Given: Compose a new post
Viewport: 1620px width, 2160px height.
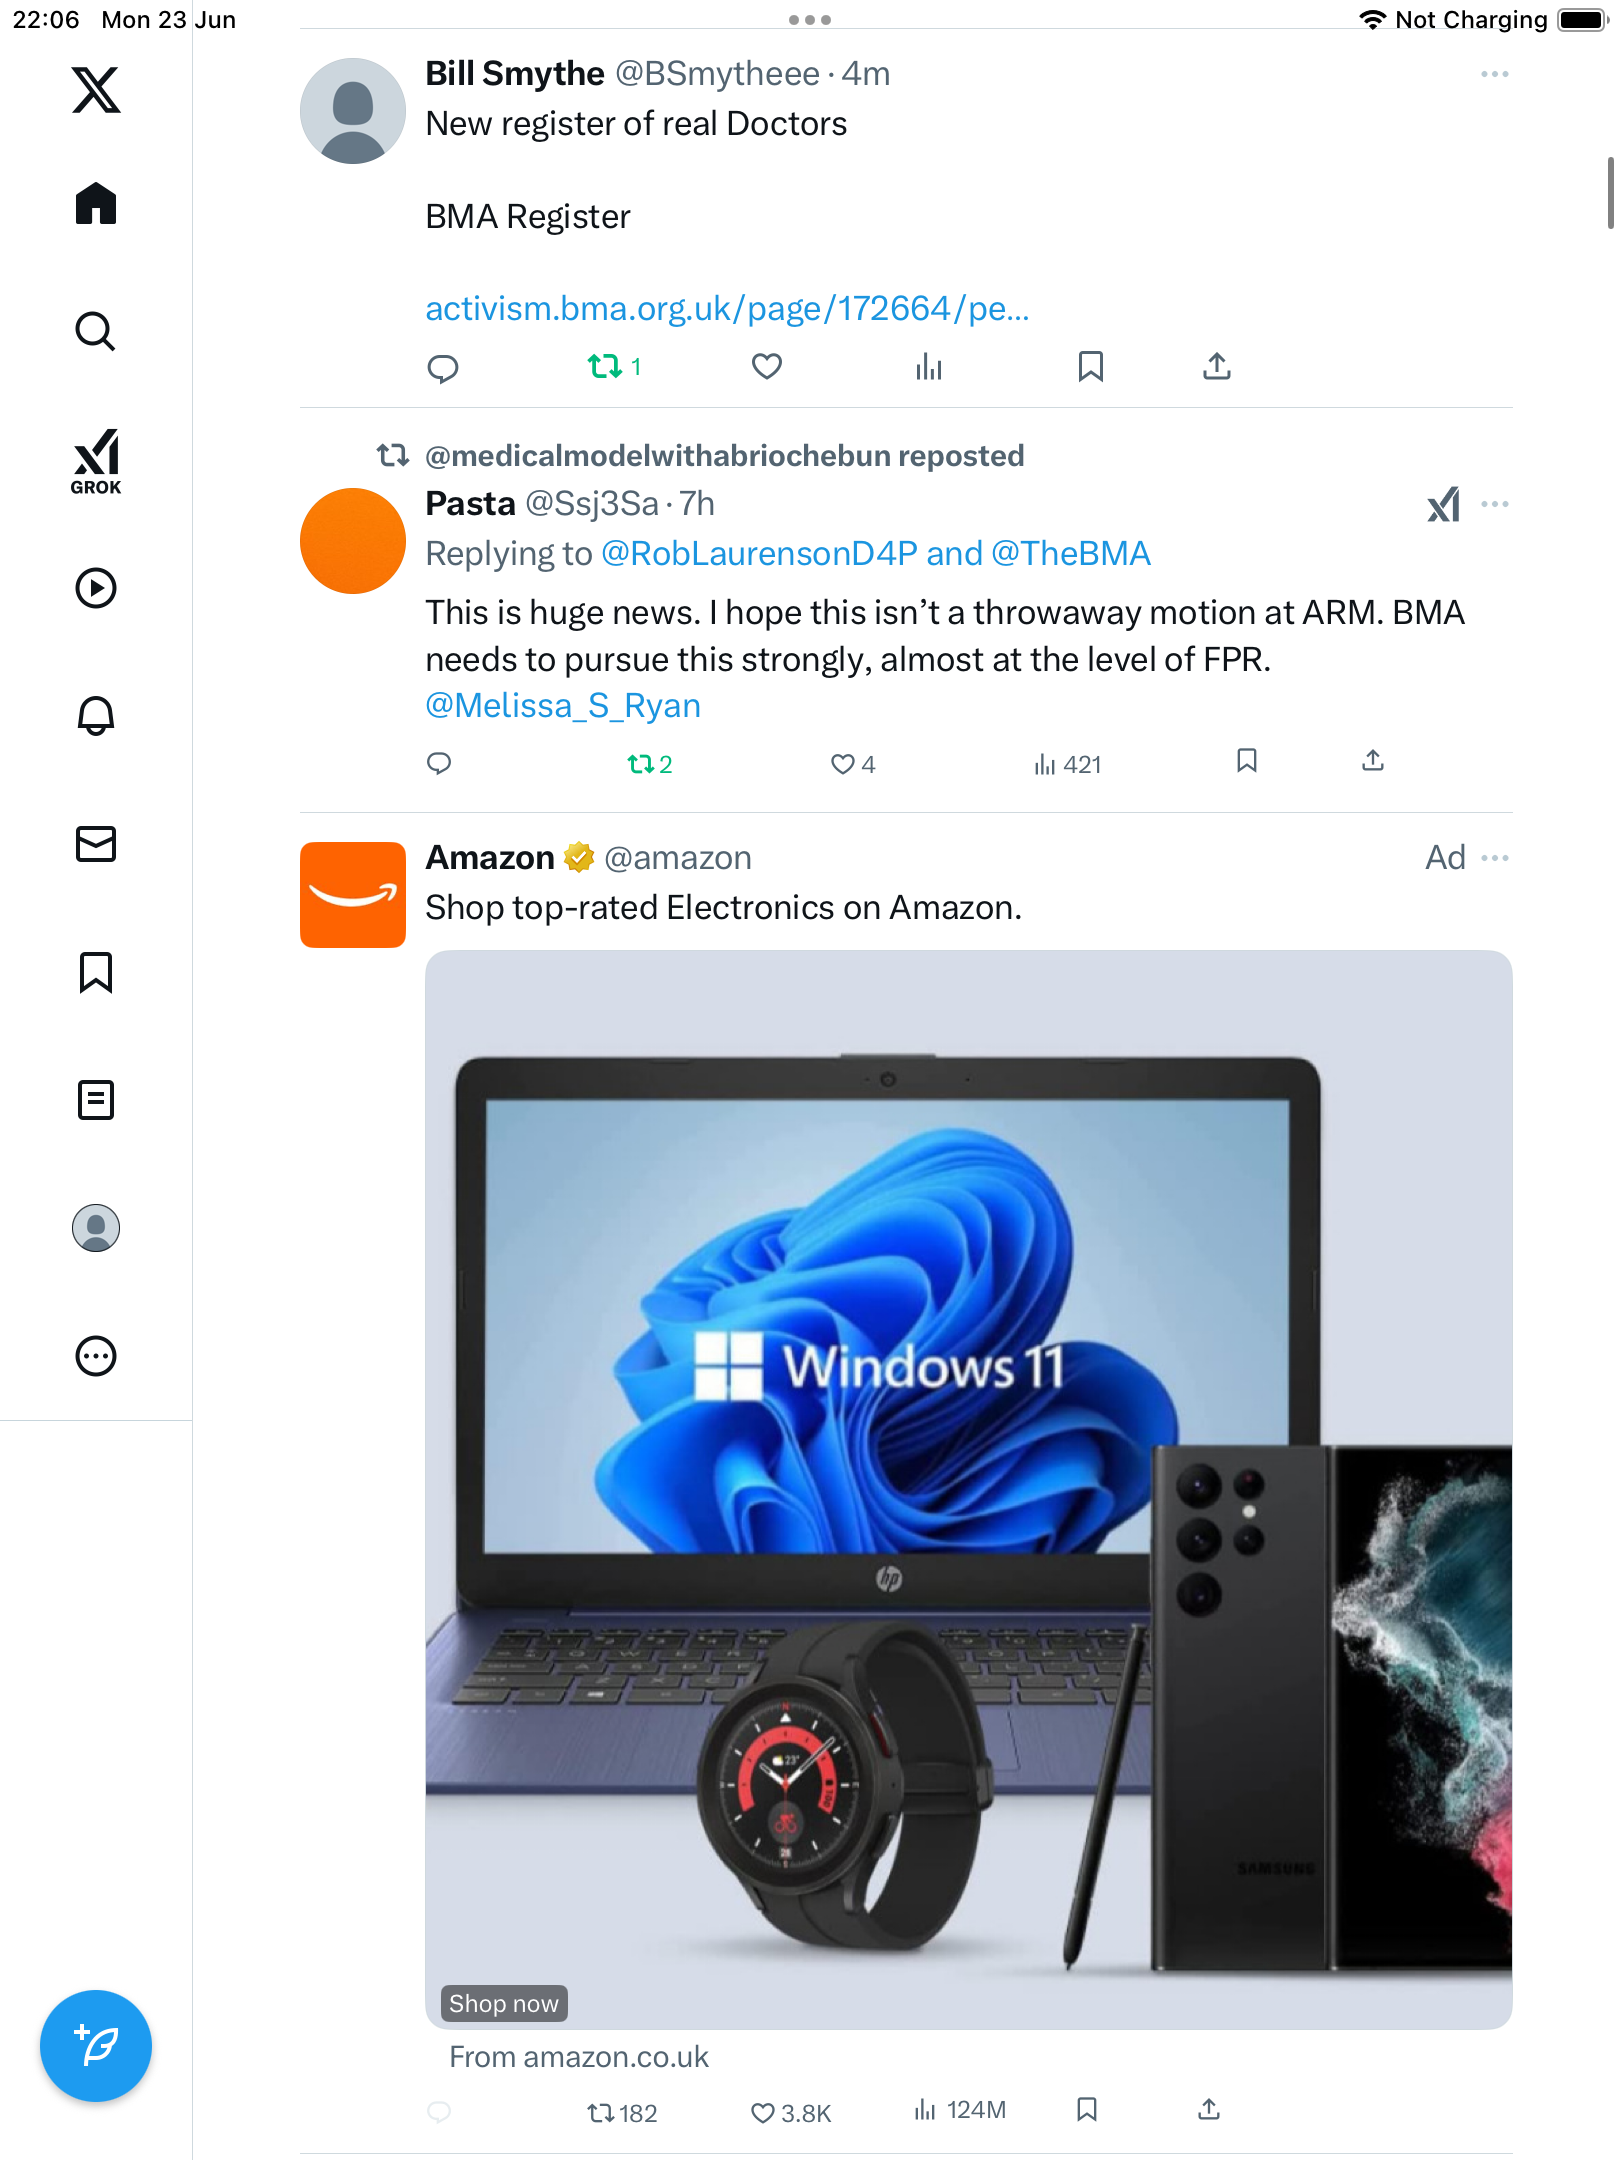Looking at the screenshot, I should (96, 2046).
